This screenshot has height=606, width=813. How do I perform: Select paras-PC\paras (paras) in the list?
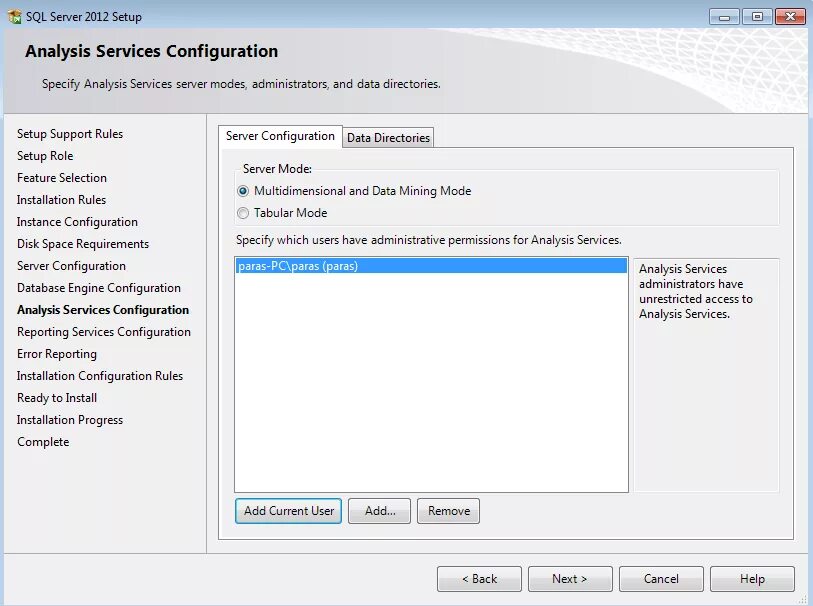[431, 266]
